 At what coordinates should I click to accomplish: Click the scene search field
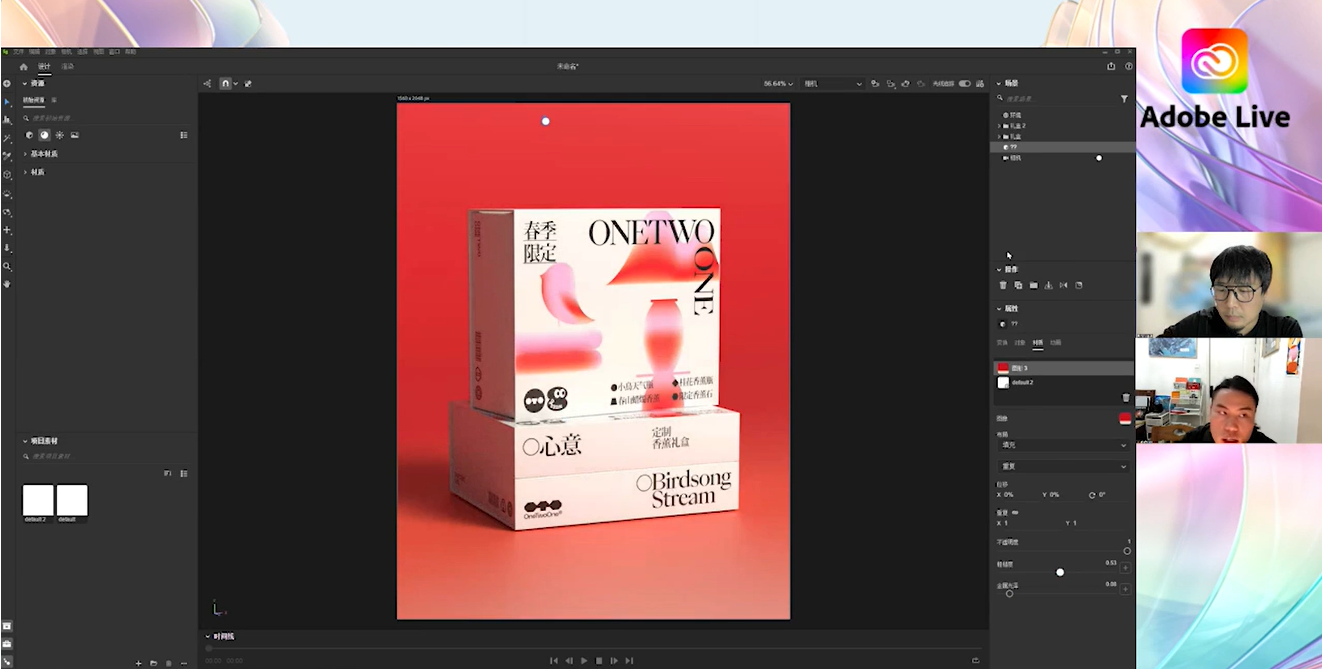point(1055,99)
